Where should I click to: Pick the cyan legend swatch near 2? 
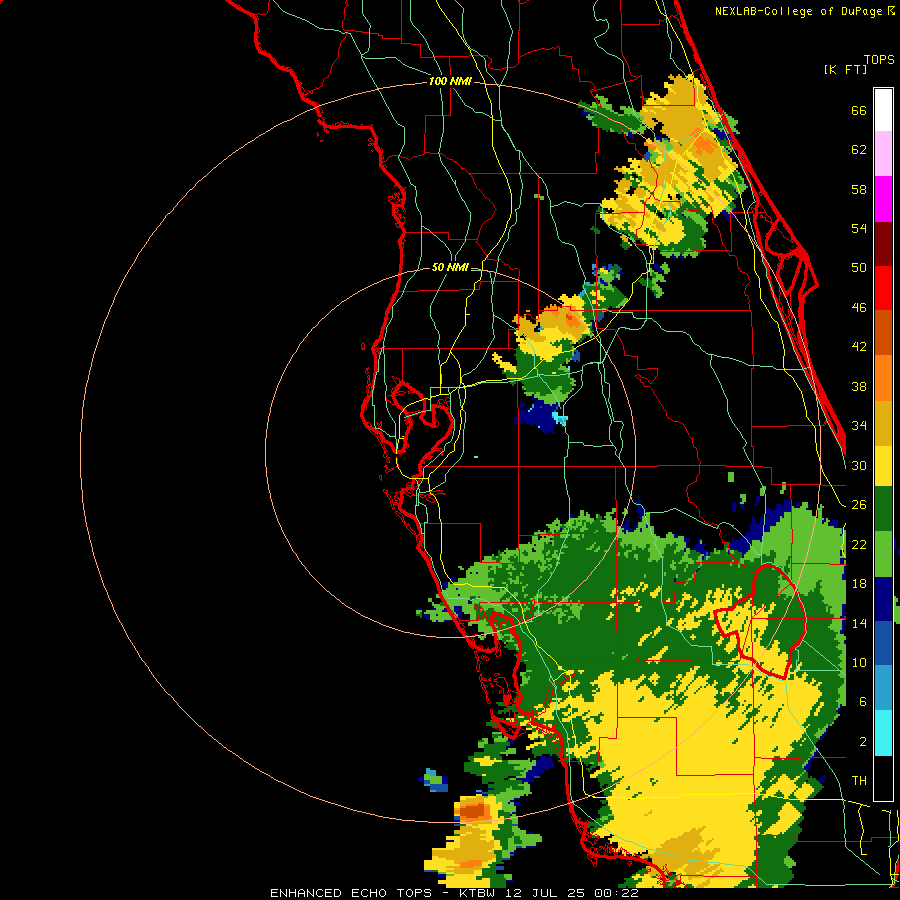click(883, 734)
